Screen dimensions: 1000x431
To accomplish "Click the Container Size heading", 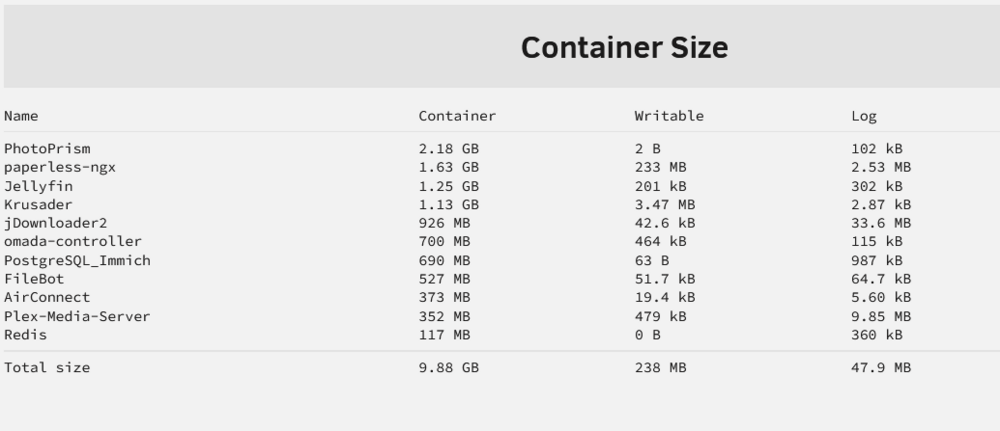I will pyautogui.click(x=624, y=48).
